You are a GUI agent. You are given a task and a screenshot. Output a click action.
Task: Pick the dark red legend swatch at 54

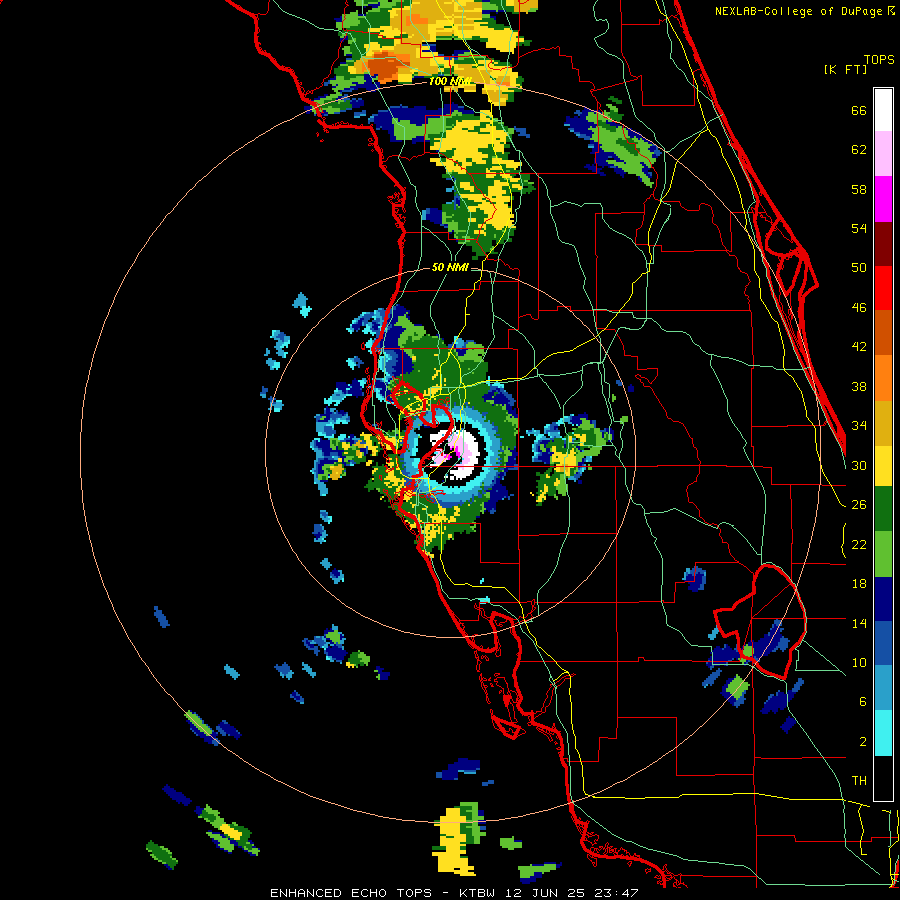click(x=883, y=243)
